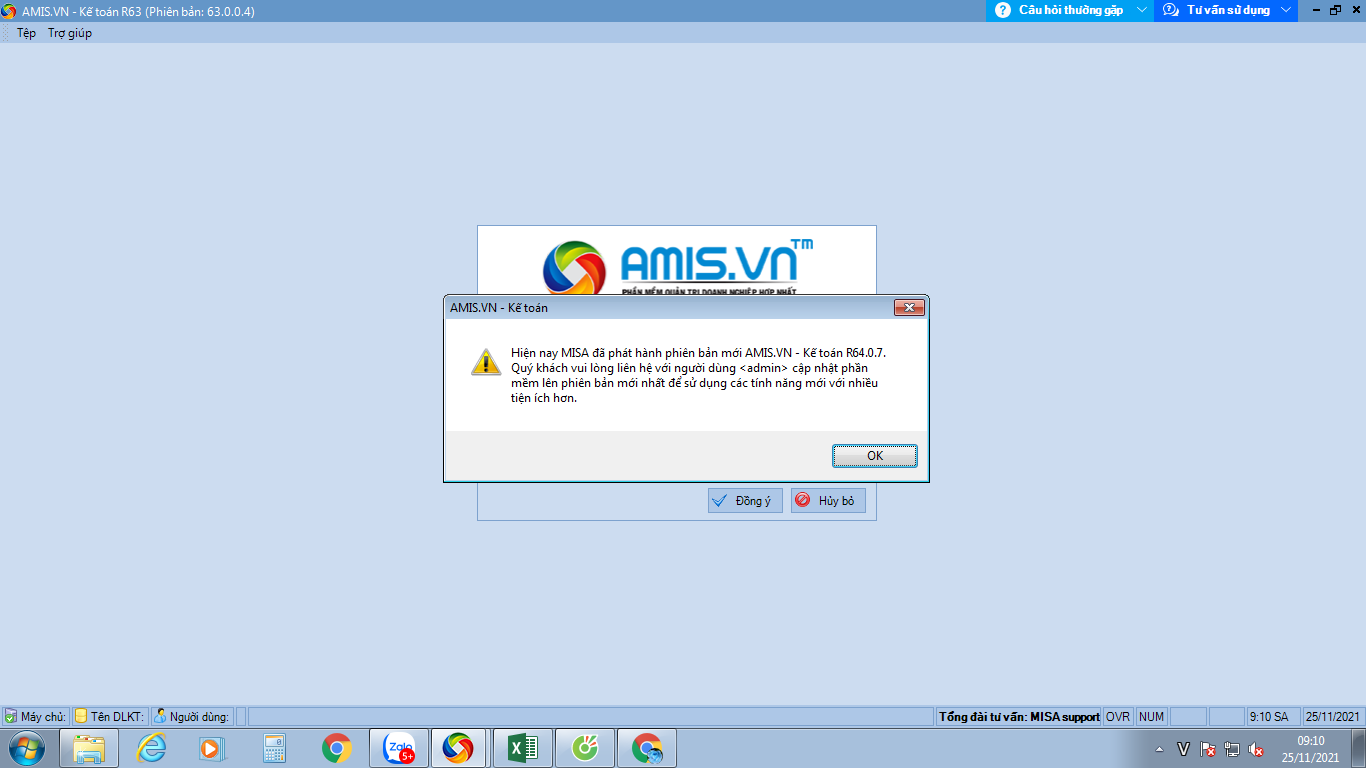Screen dimensions: 1366x768
Task: Open Google Chrome from the taskbar
Action: coord(337,748)
